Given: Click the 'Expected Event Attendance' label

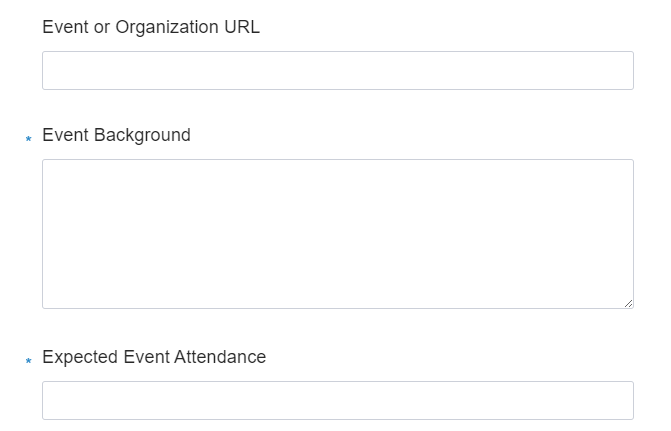Looking at the screenshot, I should coord(154,357).
